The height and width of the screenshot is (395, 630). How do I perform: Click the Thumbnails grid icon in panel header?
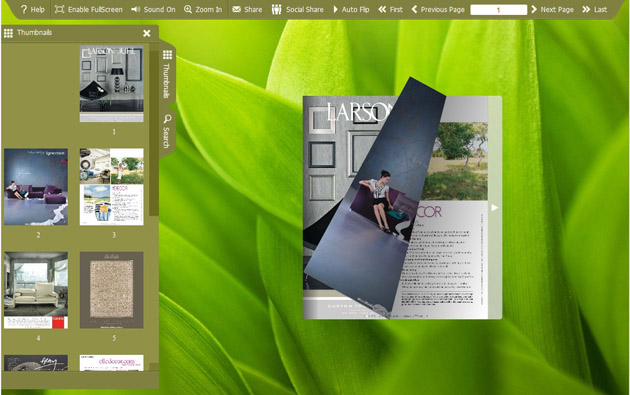8,33
